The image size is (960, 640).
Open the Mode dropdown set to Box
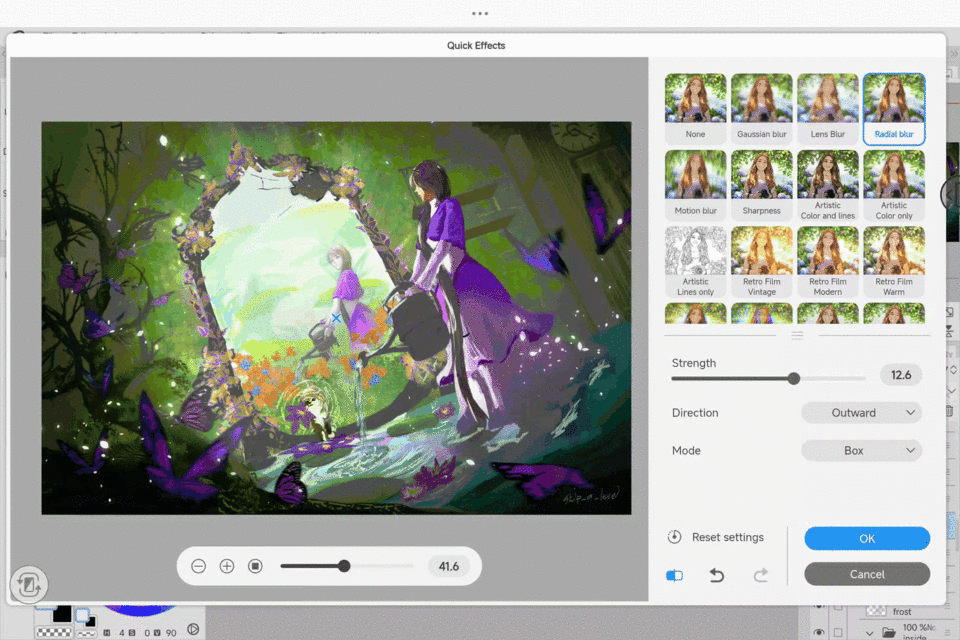pyautogui.click(x=861, y=450)
